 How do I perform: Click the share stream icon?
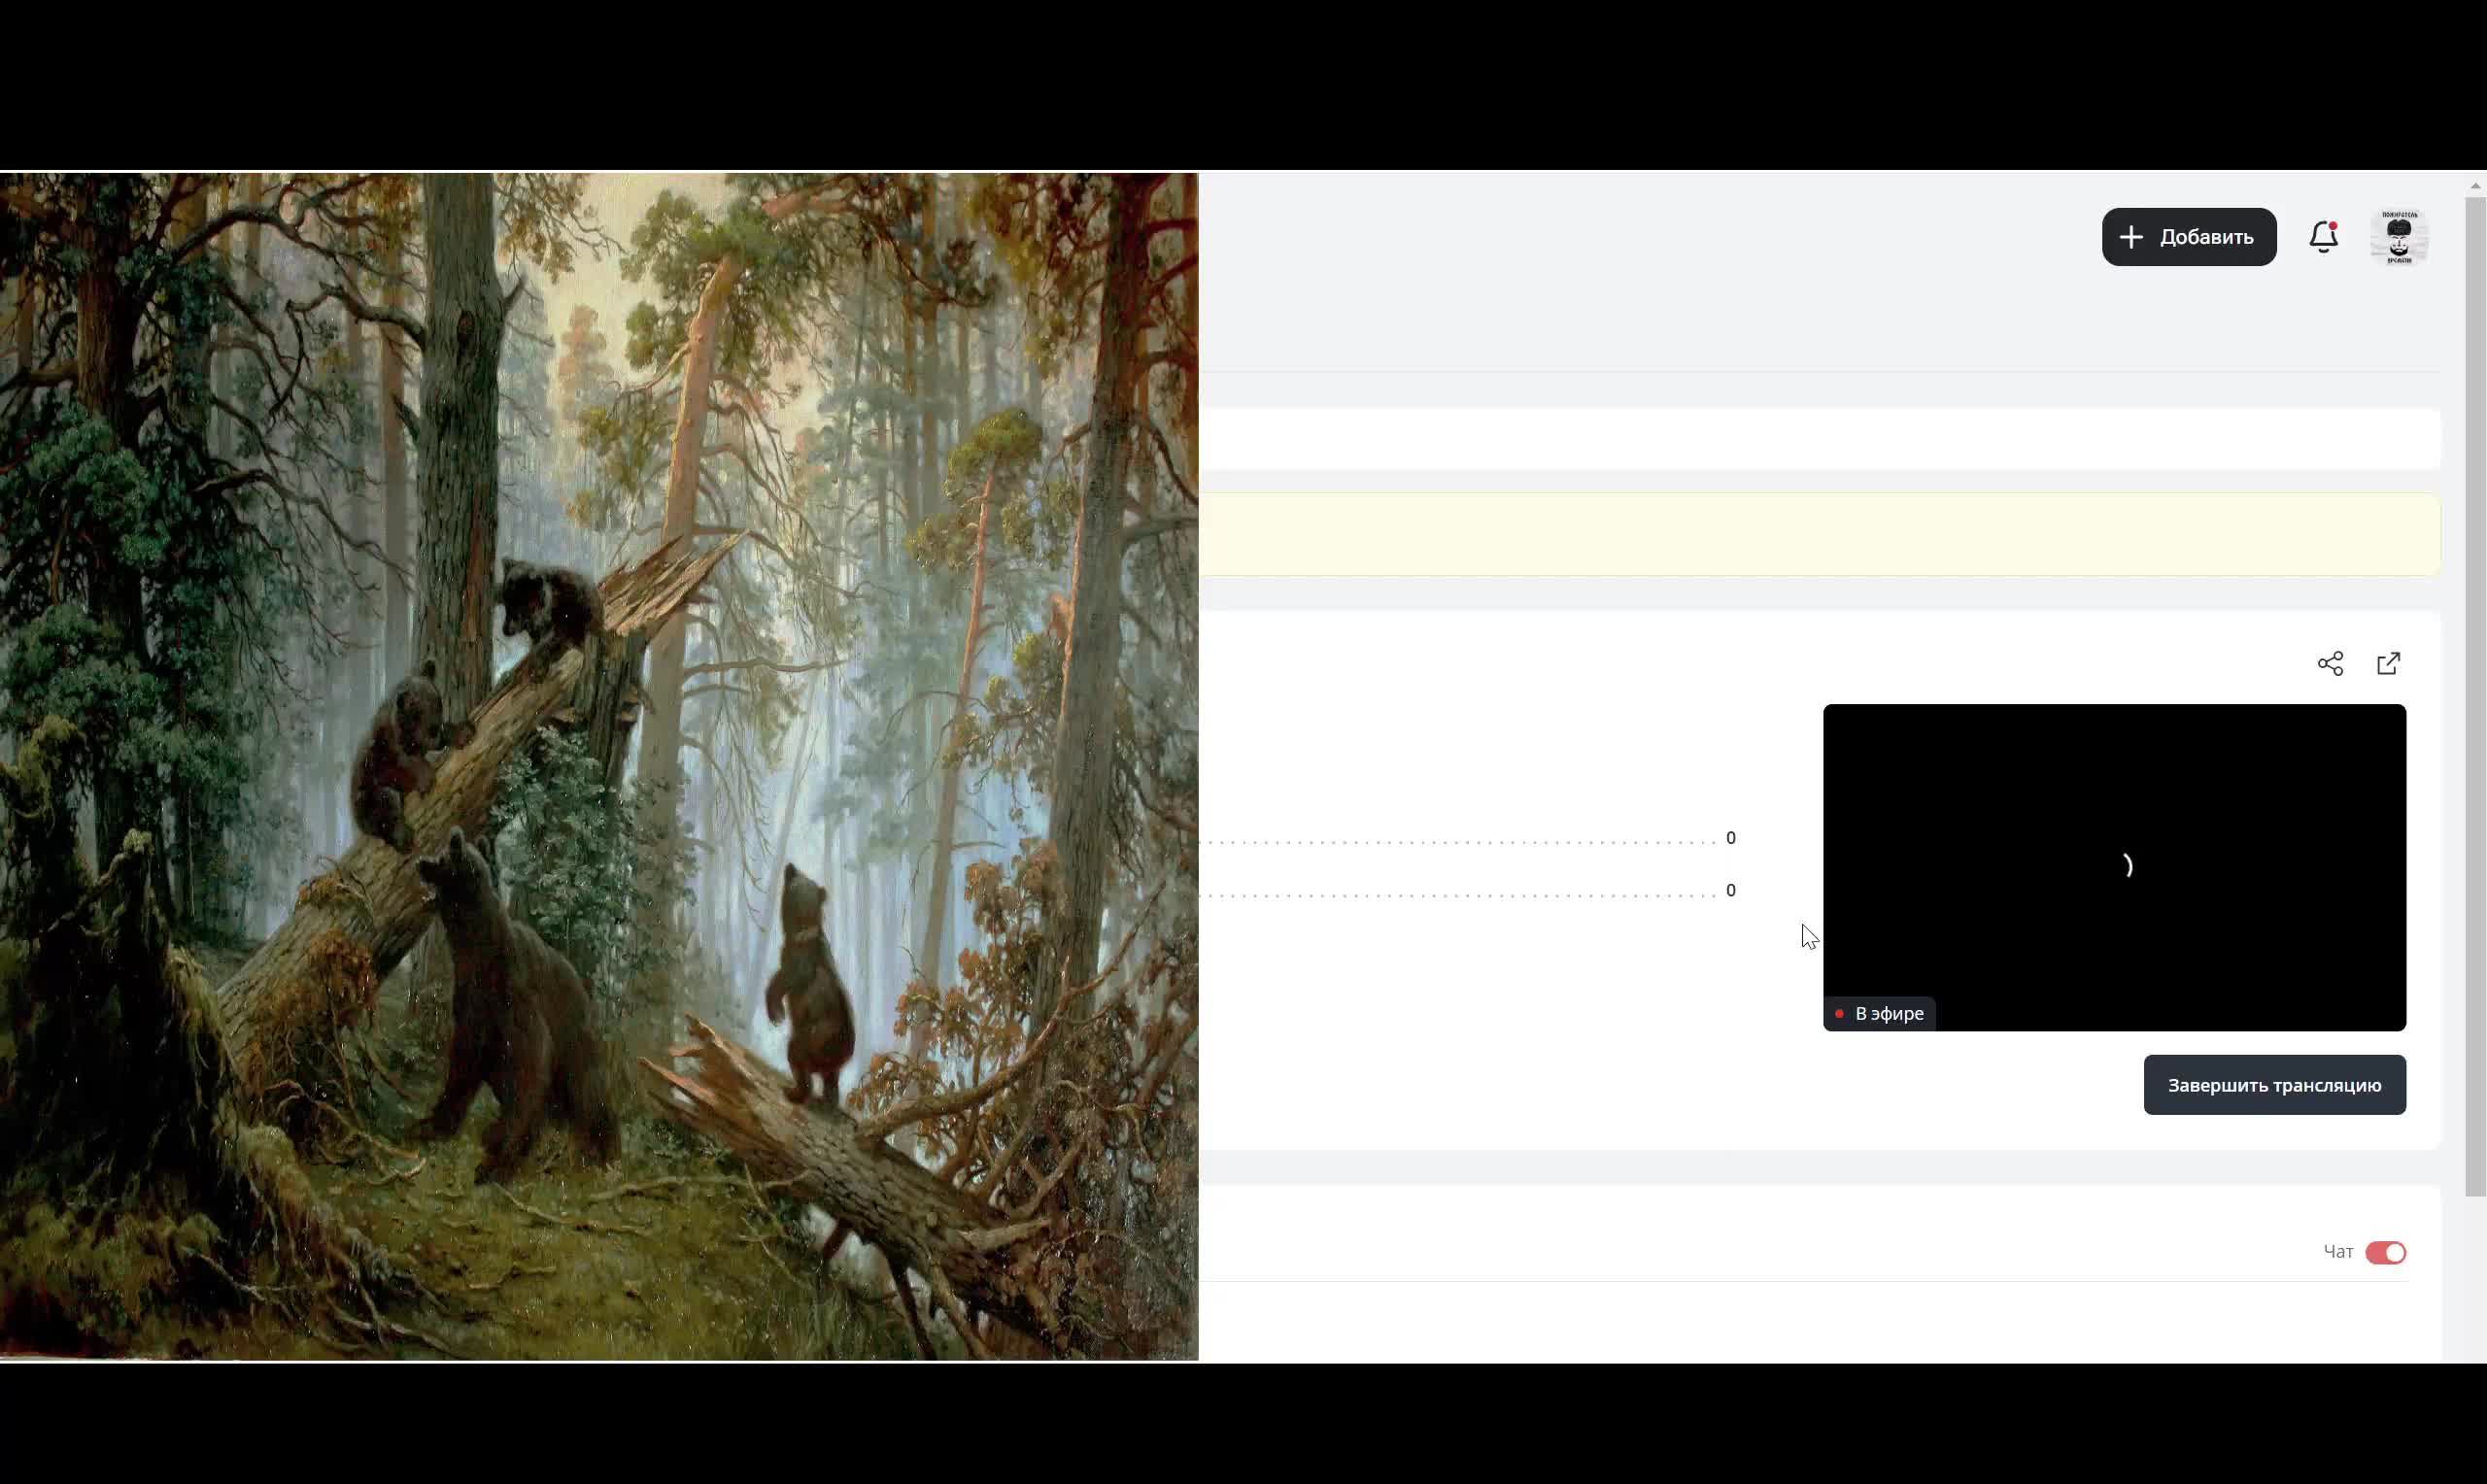point(2329,664)
